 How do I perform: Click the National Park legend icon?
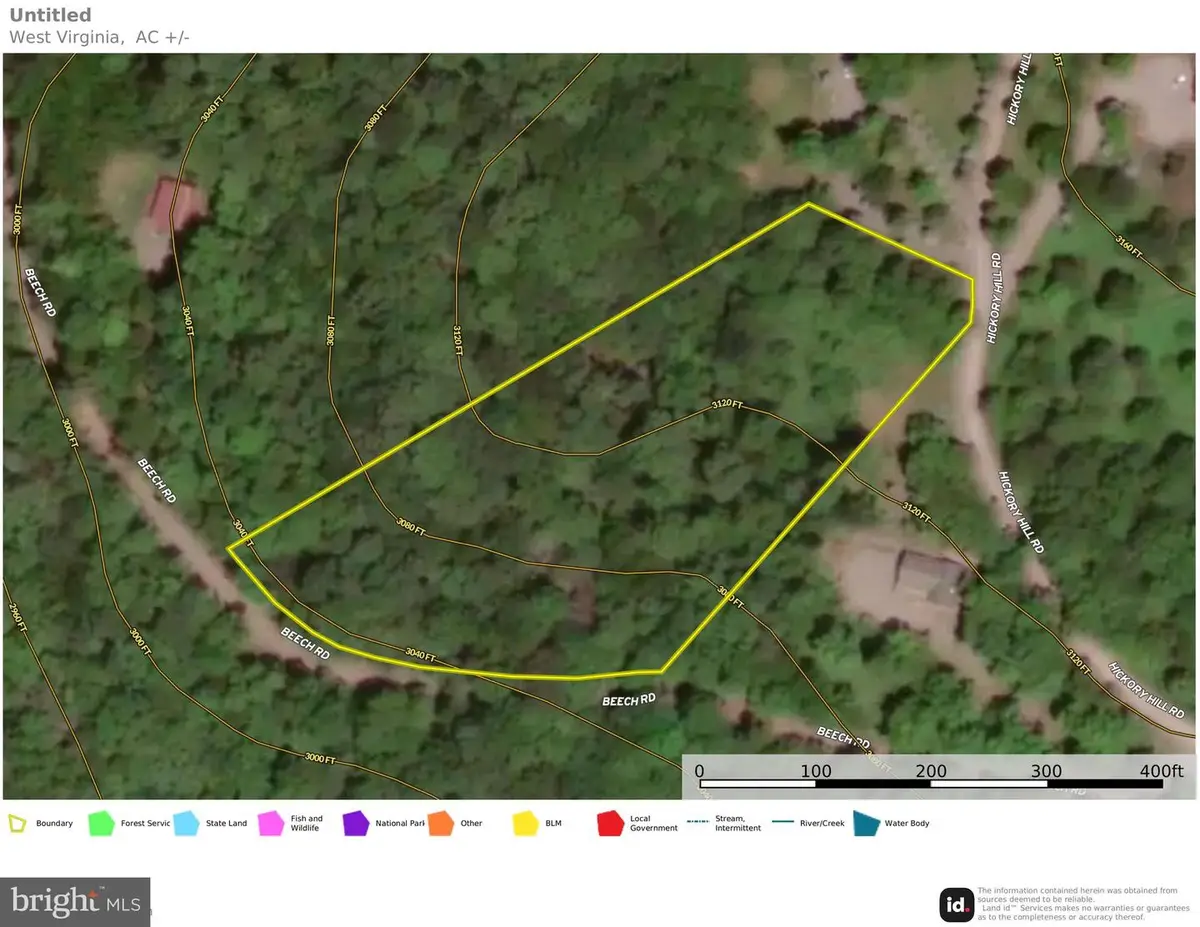pyautogui.click(x=355, y=823)
